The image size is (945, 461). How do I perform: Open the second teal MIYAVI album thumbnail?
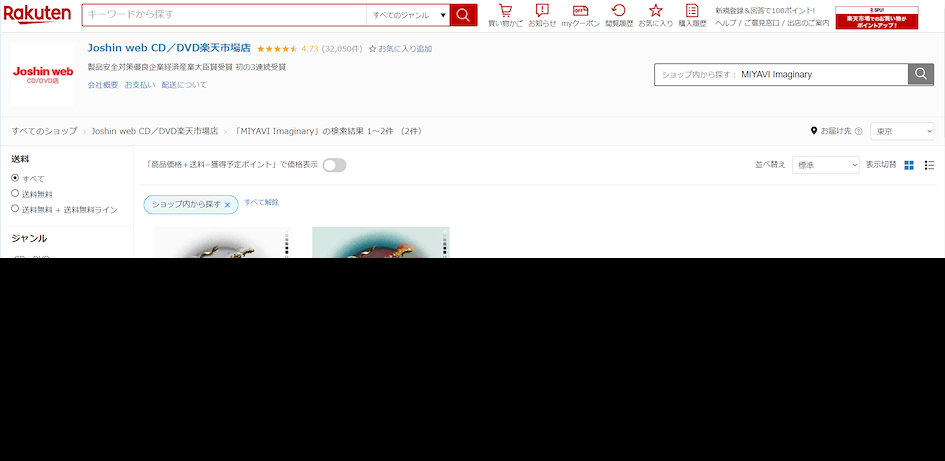point(381,242)
